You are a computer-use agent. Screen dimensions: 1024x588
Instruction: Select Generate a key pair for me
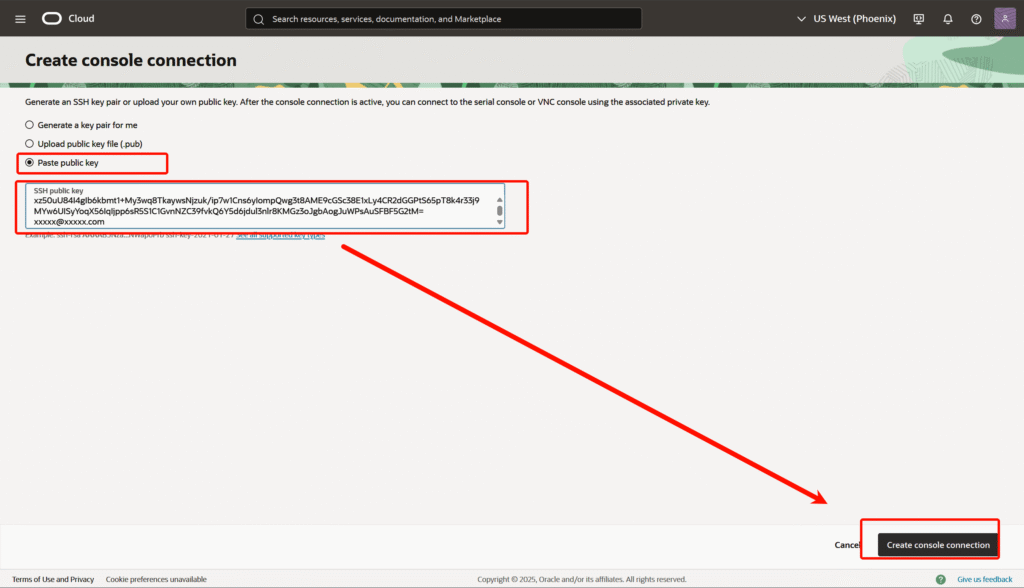pyautogui.click(x=30, y=125)
